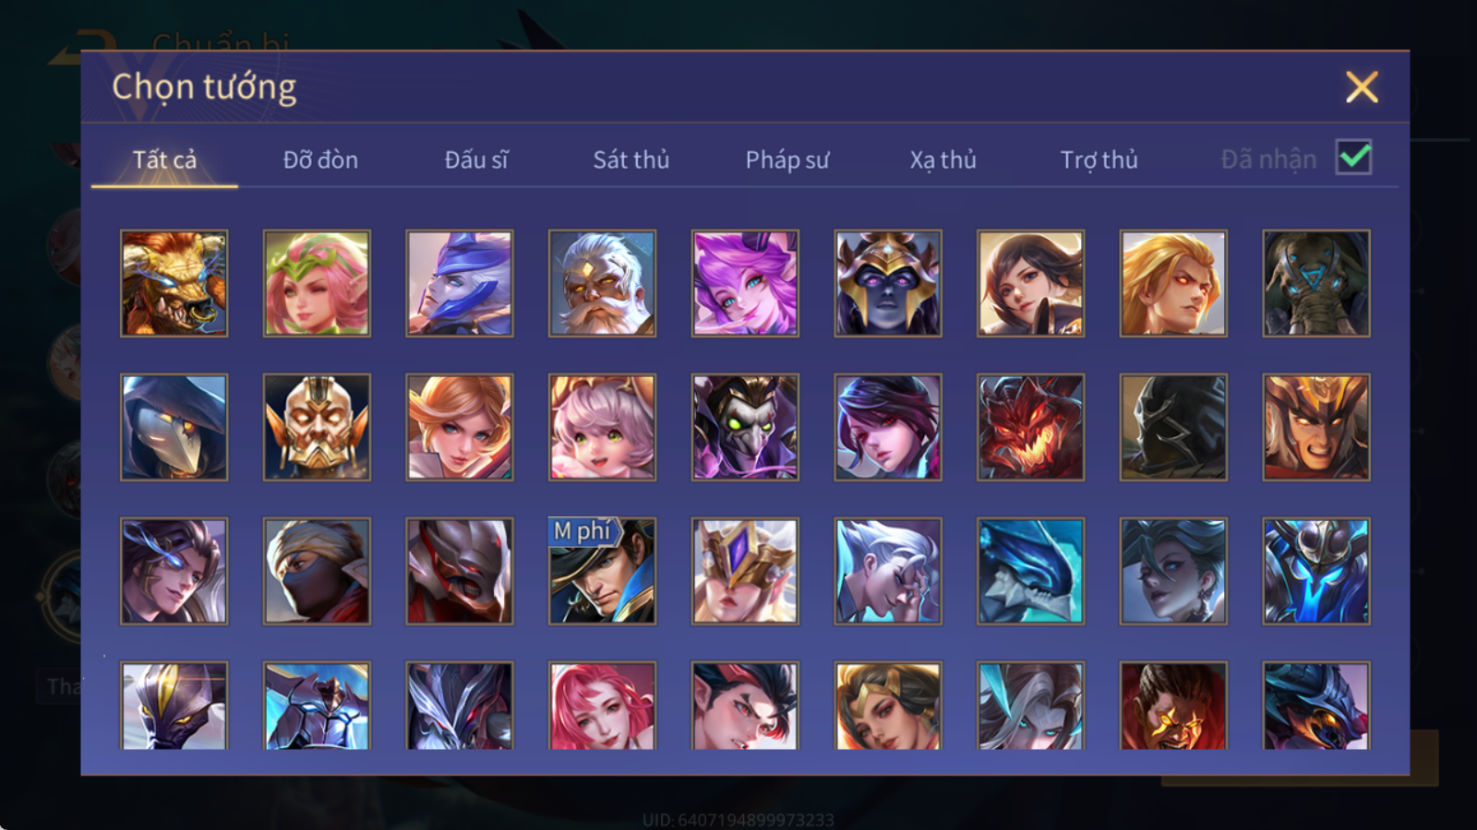Toggle the Đã nhận checkbox
Image resolution: width=1477 pixels, height=830 pixels.
(x=1354, y=158)
